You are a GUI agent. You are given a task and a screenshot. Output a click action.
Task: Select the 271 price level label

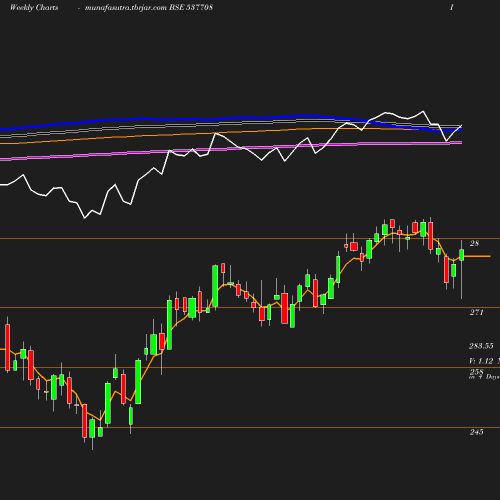(x=476, y=312)
